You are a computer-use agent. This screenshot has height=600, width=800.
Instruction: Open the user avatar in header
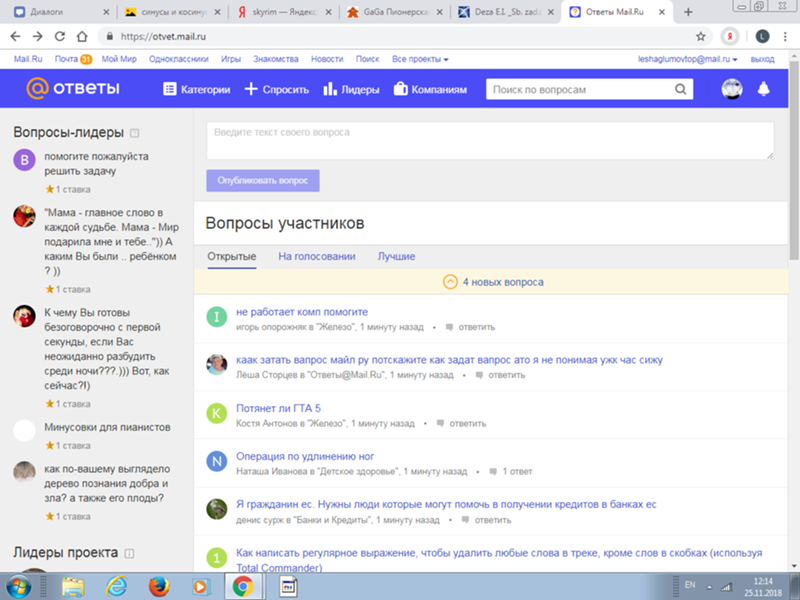tap(732, 89)
